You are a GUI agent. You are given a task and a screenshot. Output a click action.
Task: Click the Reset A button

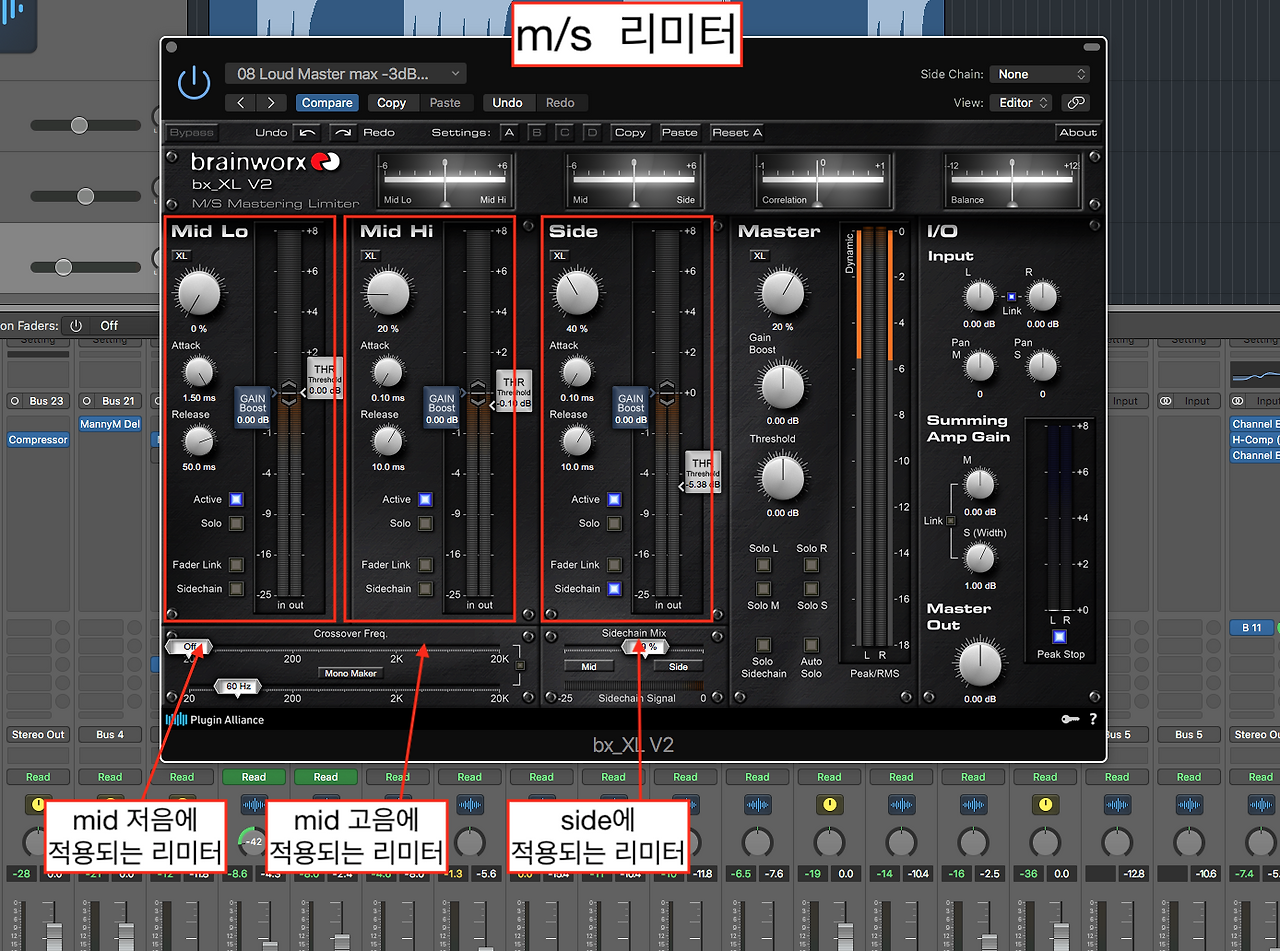click(737, 132)
